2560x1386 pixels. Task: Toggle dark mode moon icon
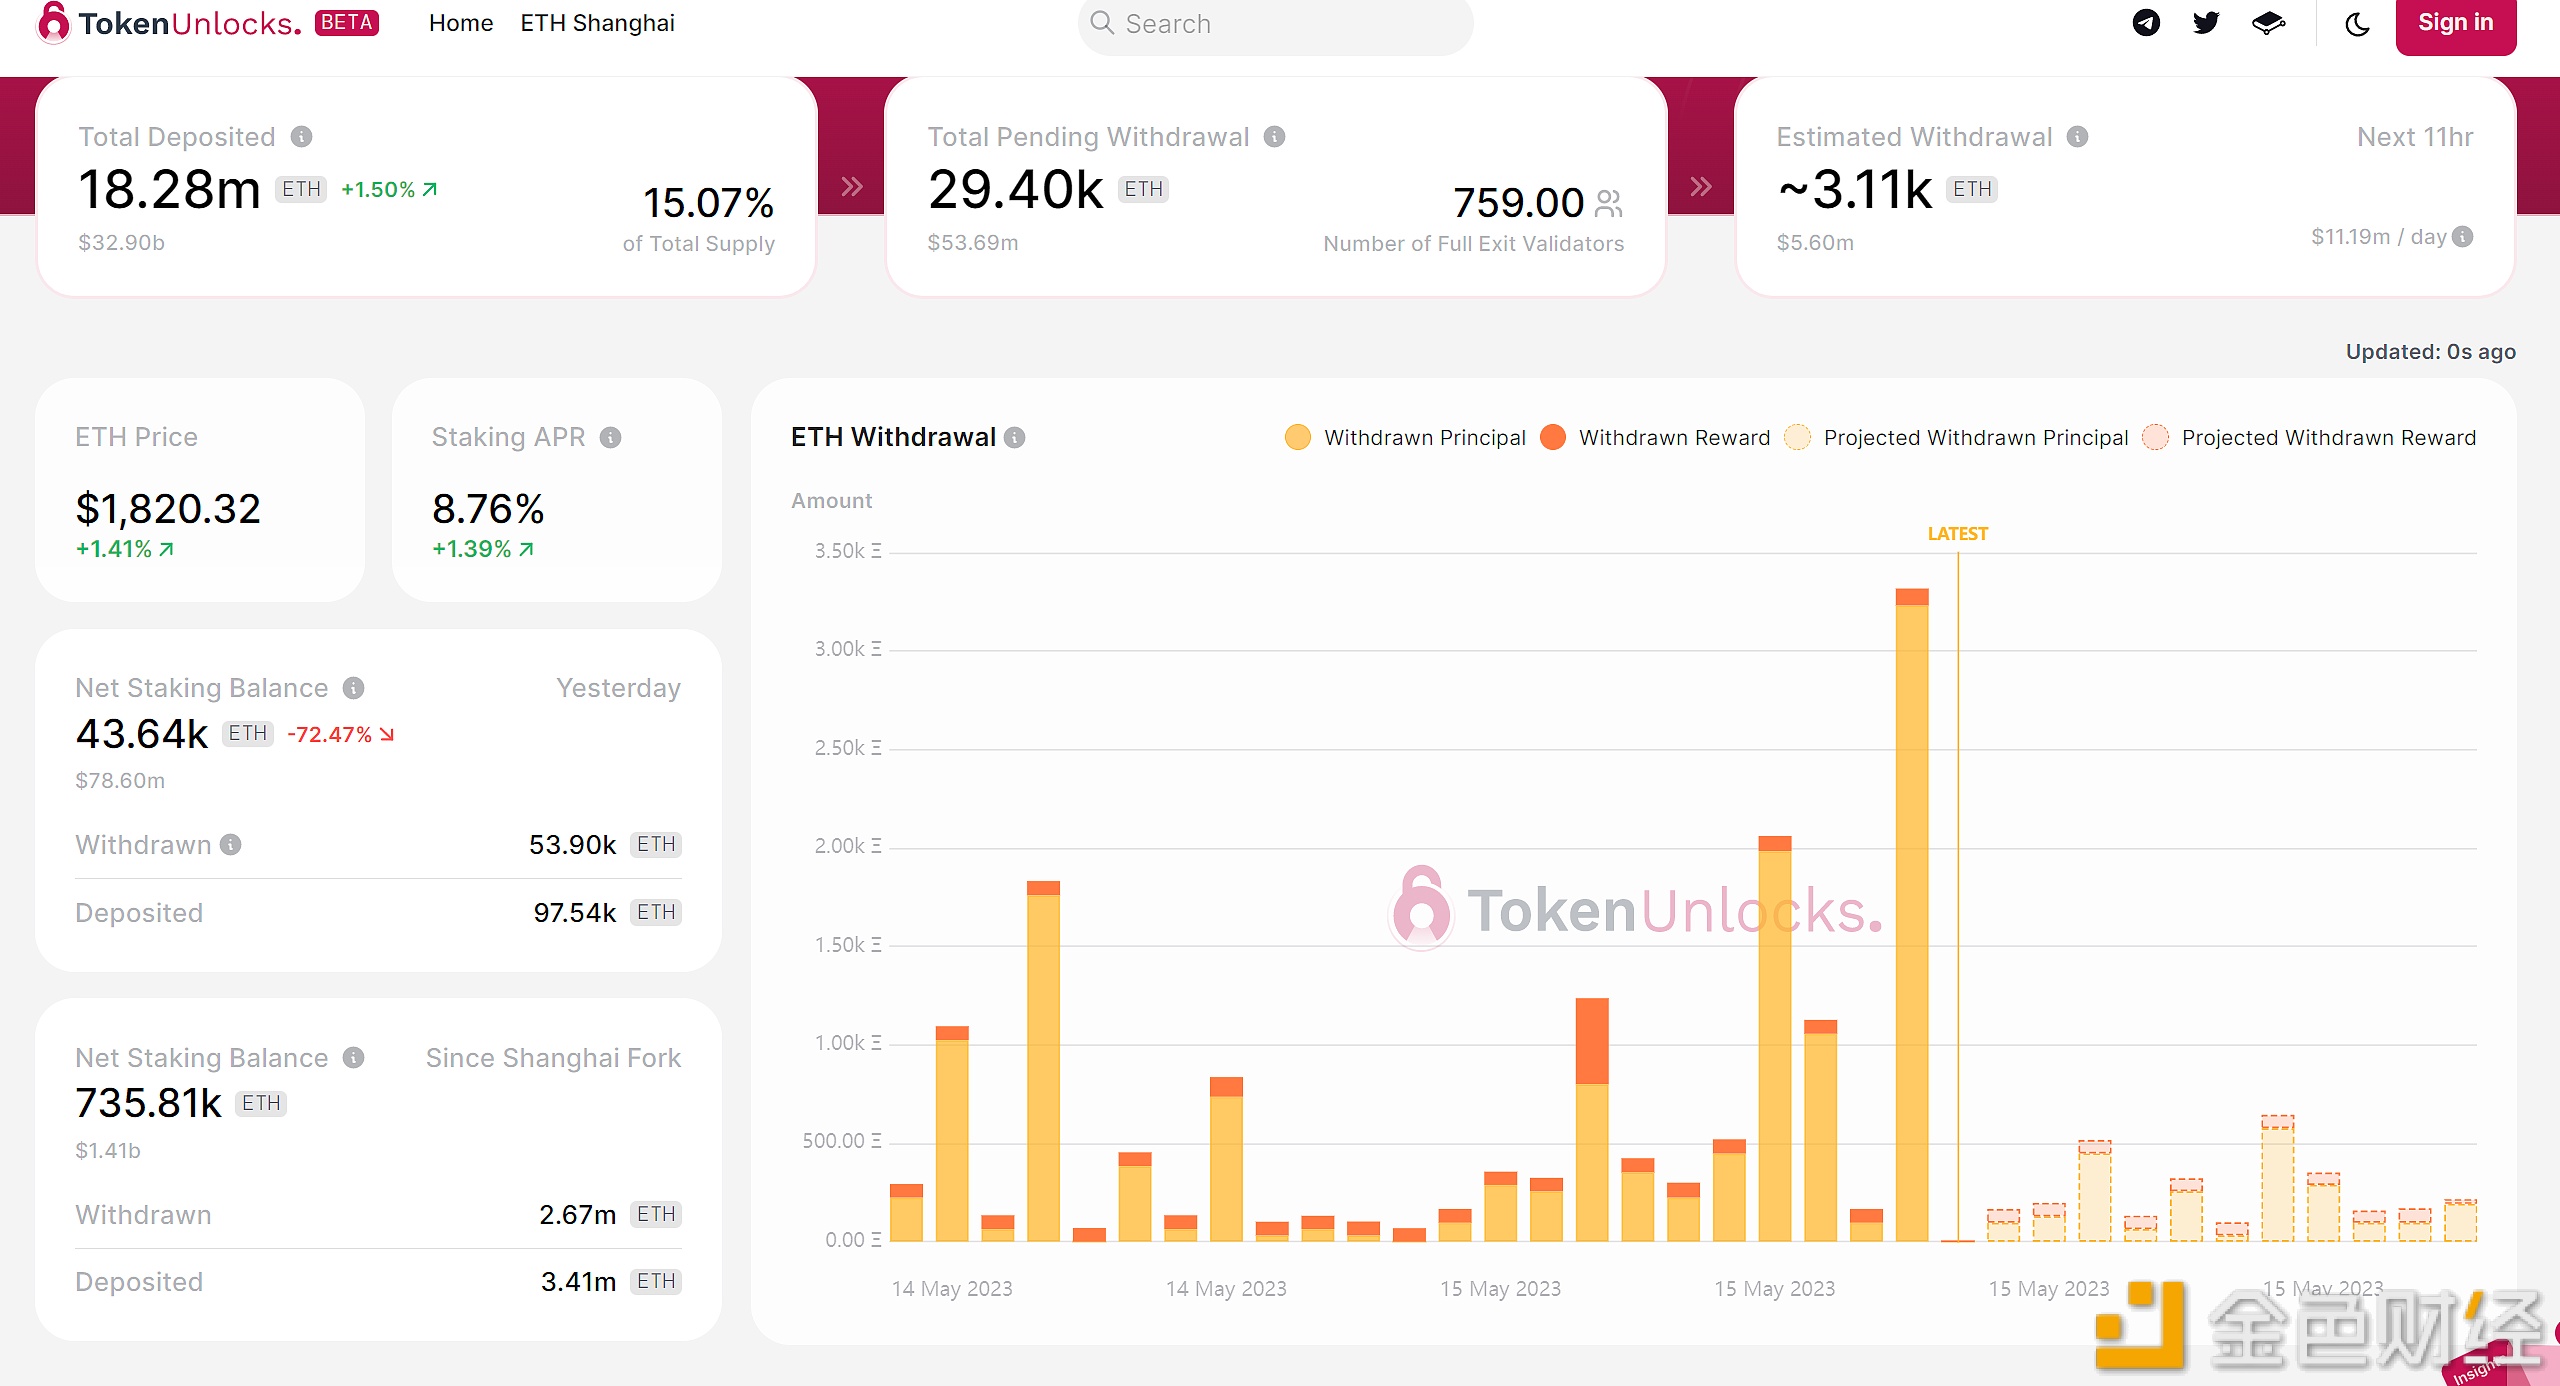pos(2357,24)
